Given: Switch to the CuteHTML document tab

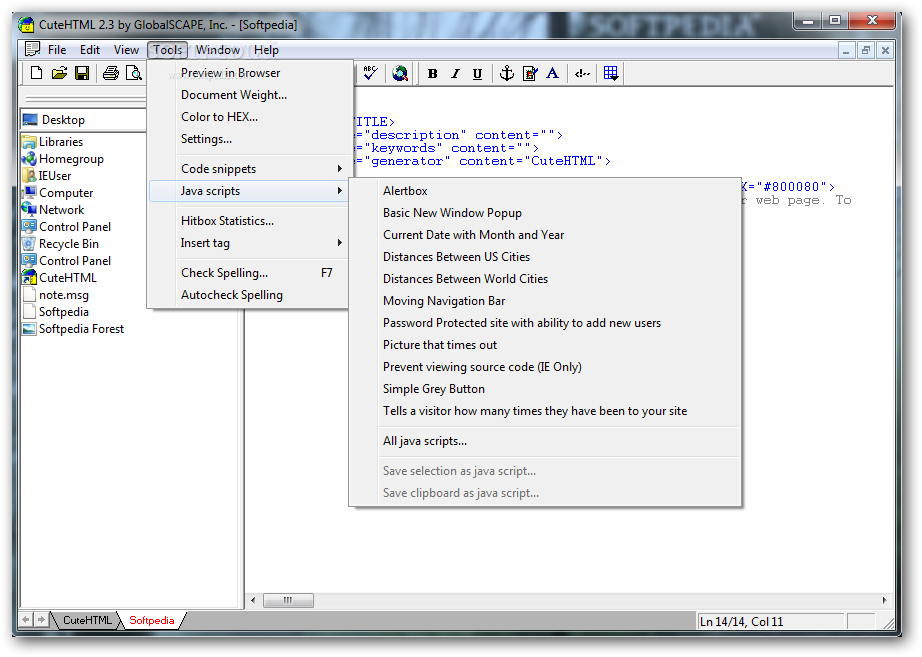Looking at the screenshot, I should pyautogui.click(x=86, y=620).
